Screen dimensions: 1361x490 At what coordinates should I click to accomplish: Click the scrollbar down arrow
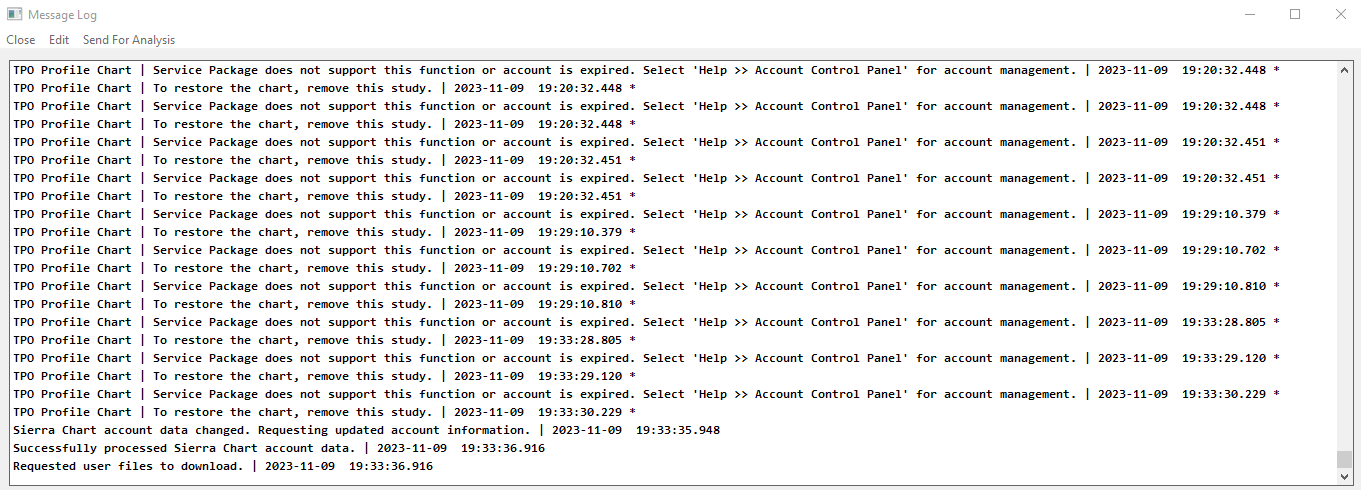1344,477
